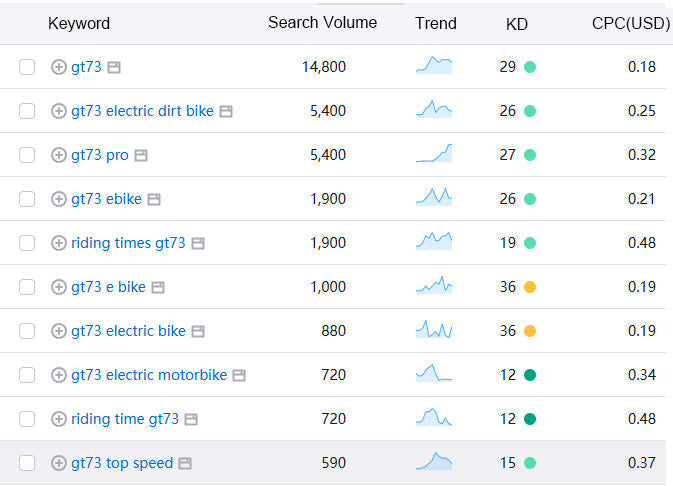Sort by Search Volume column header

click(x=322, y=22)
